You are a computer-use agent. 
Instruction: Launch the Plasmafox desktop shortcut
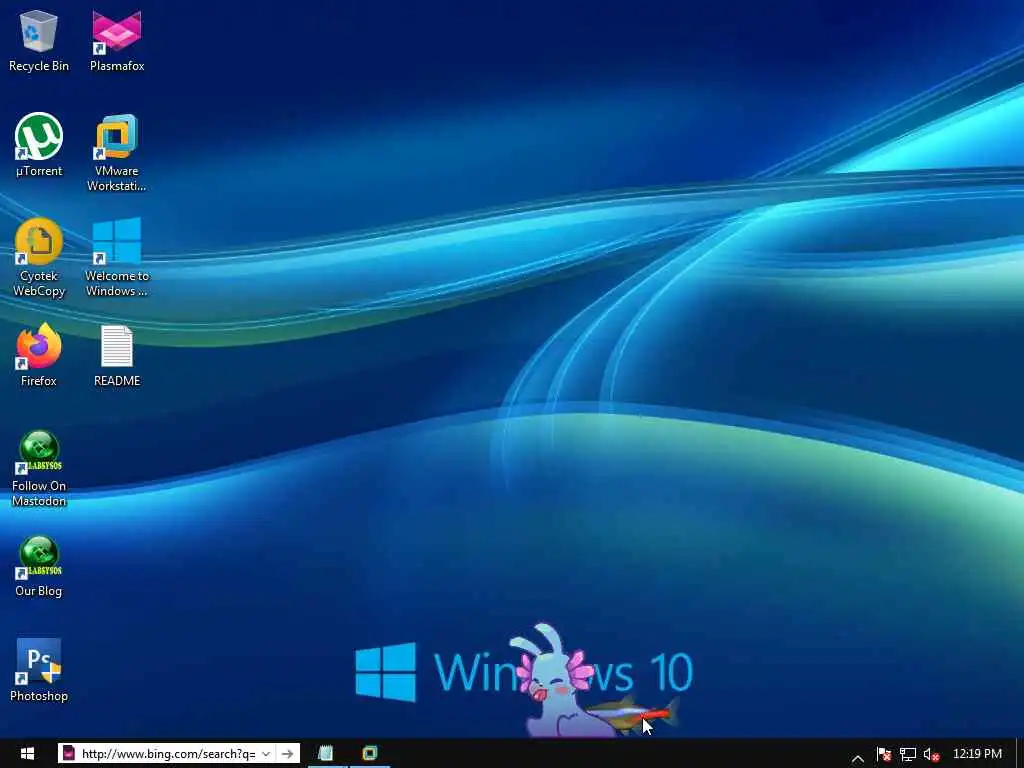point(117,40)
